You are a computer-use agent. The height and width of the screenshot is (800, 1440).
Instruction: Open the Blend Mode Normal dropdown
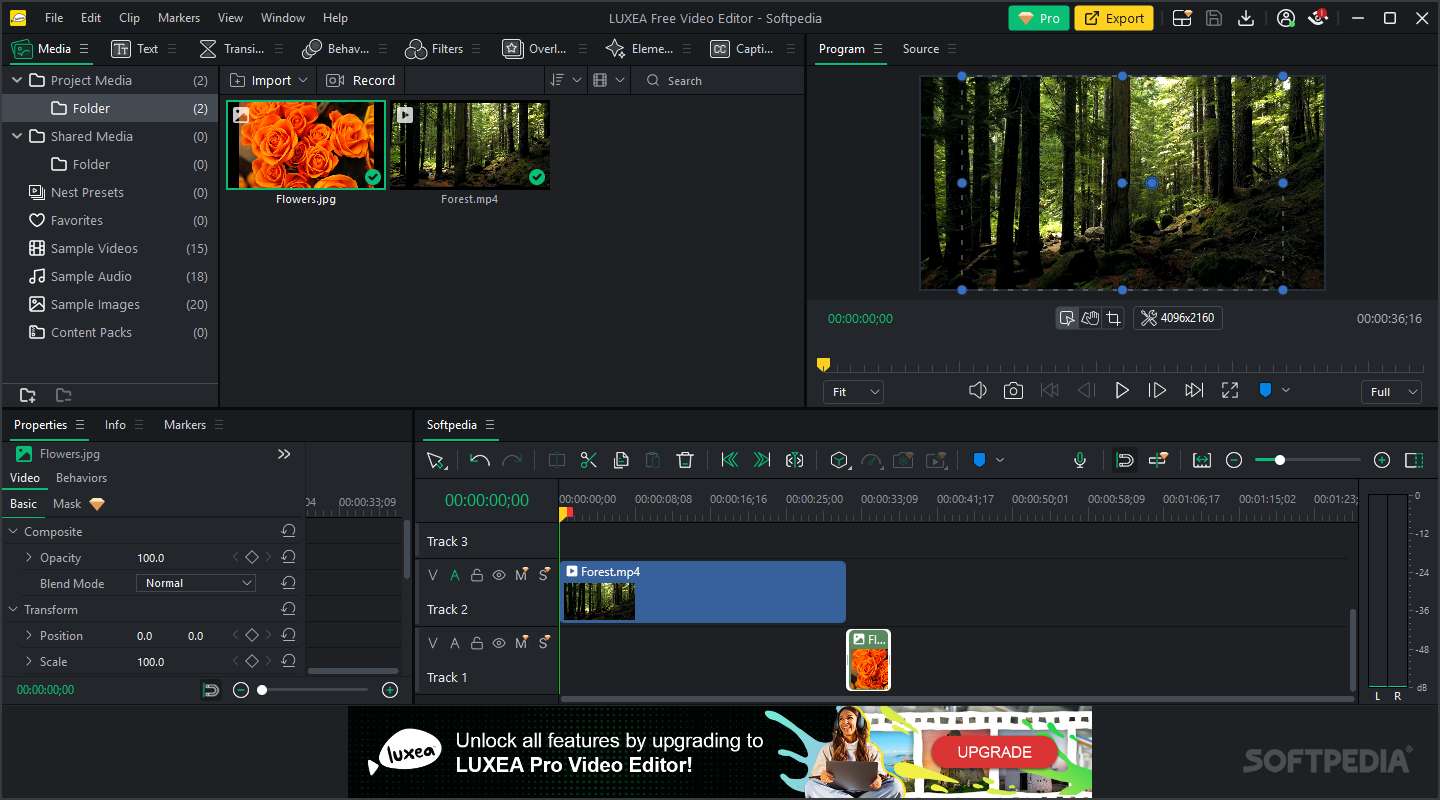[x=196, y=583]
